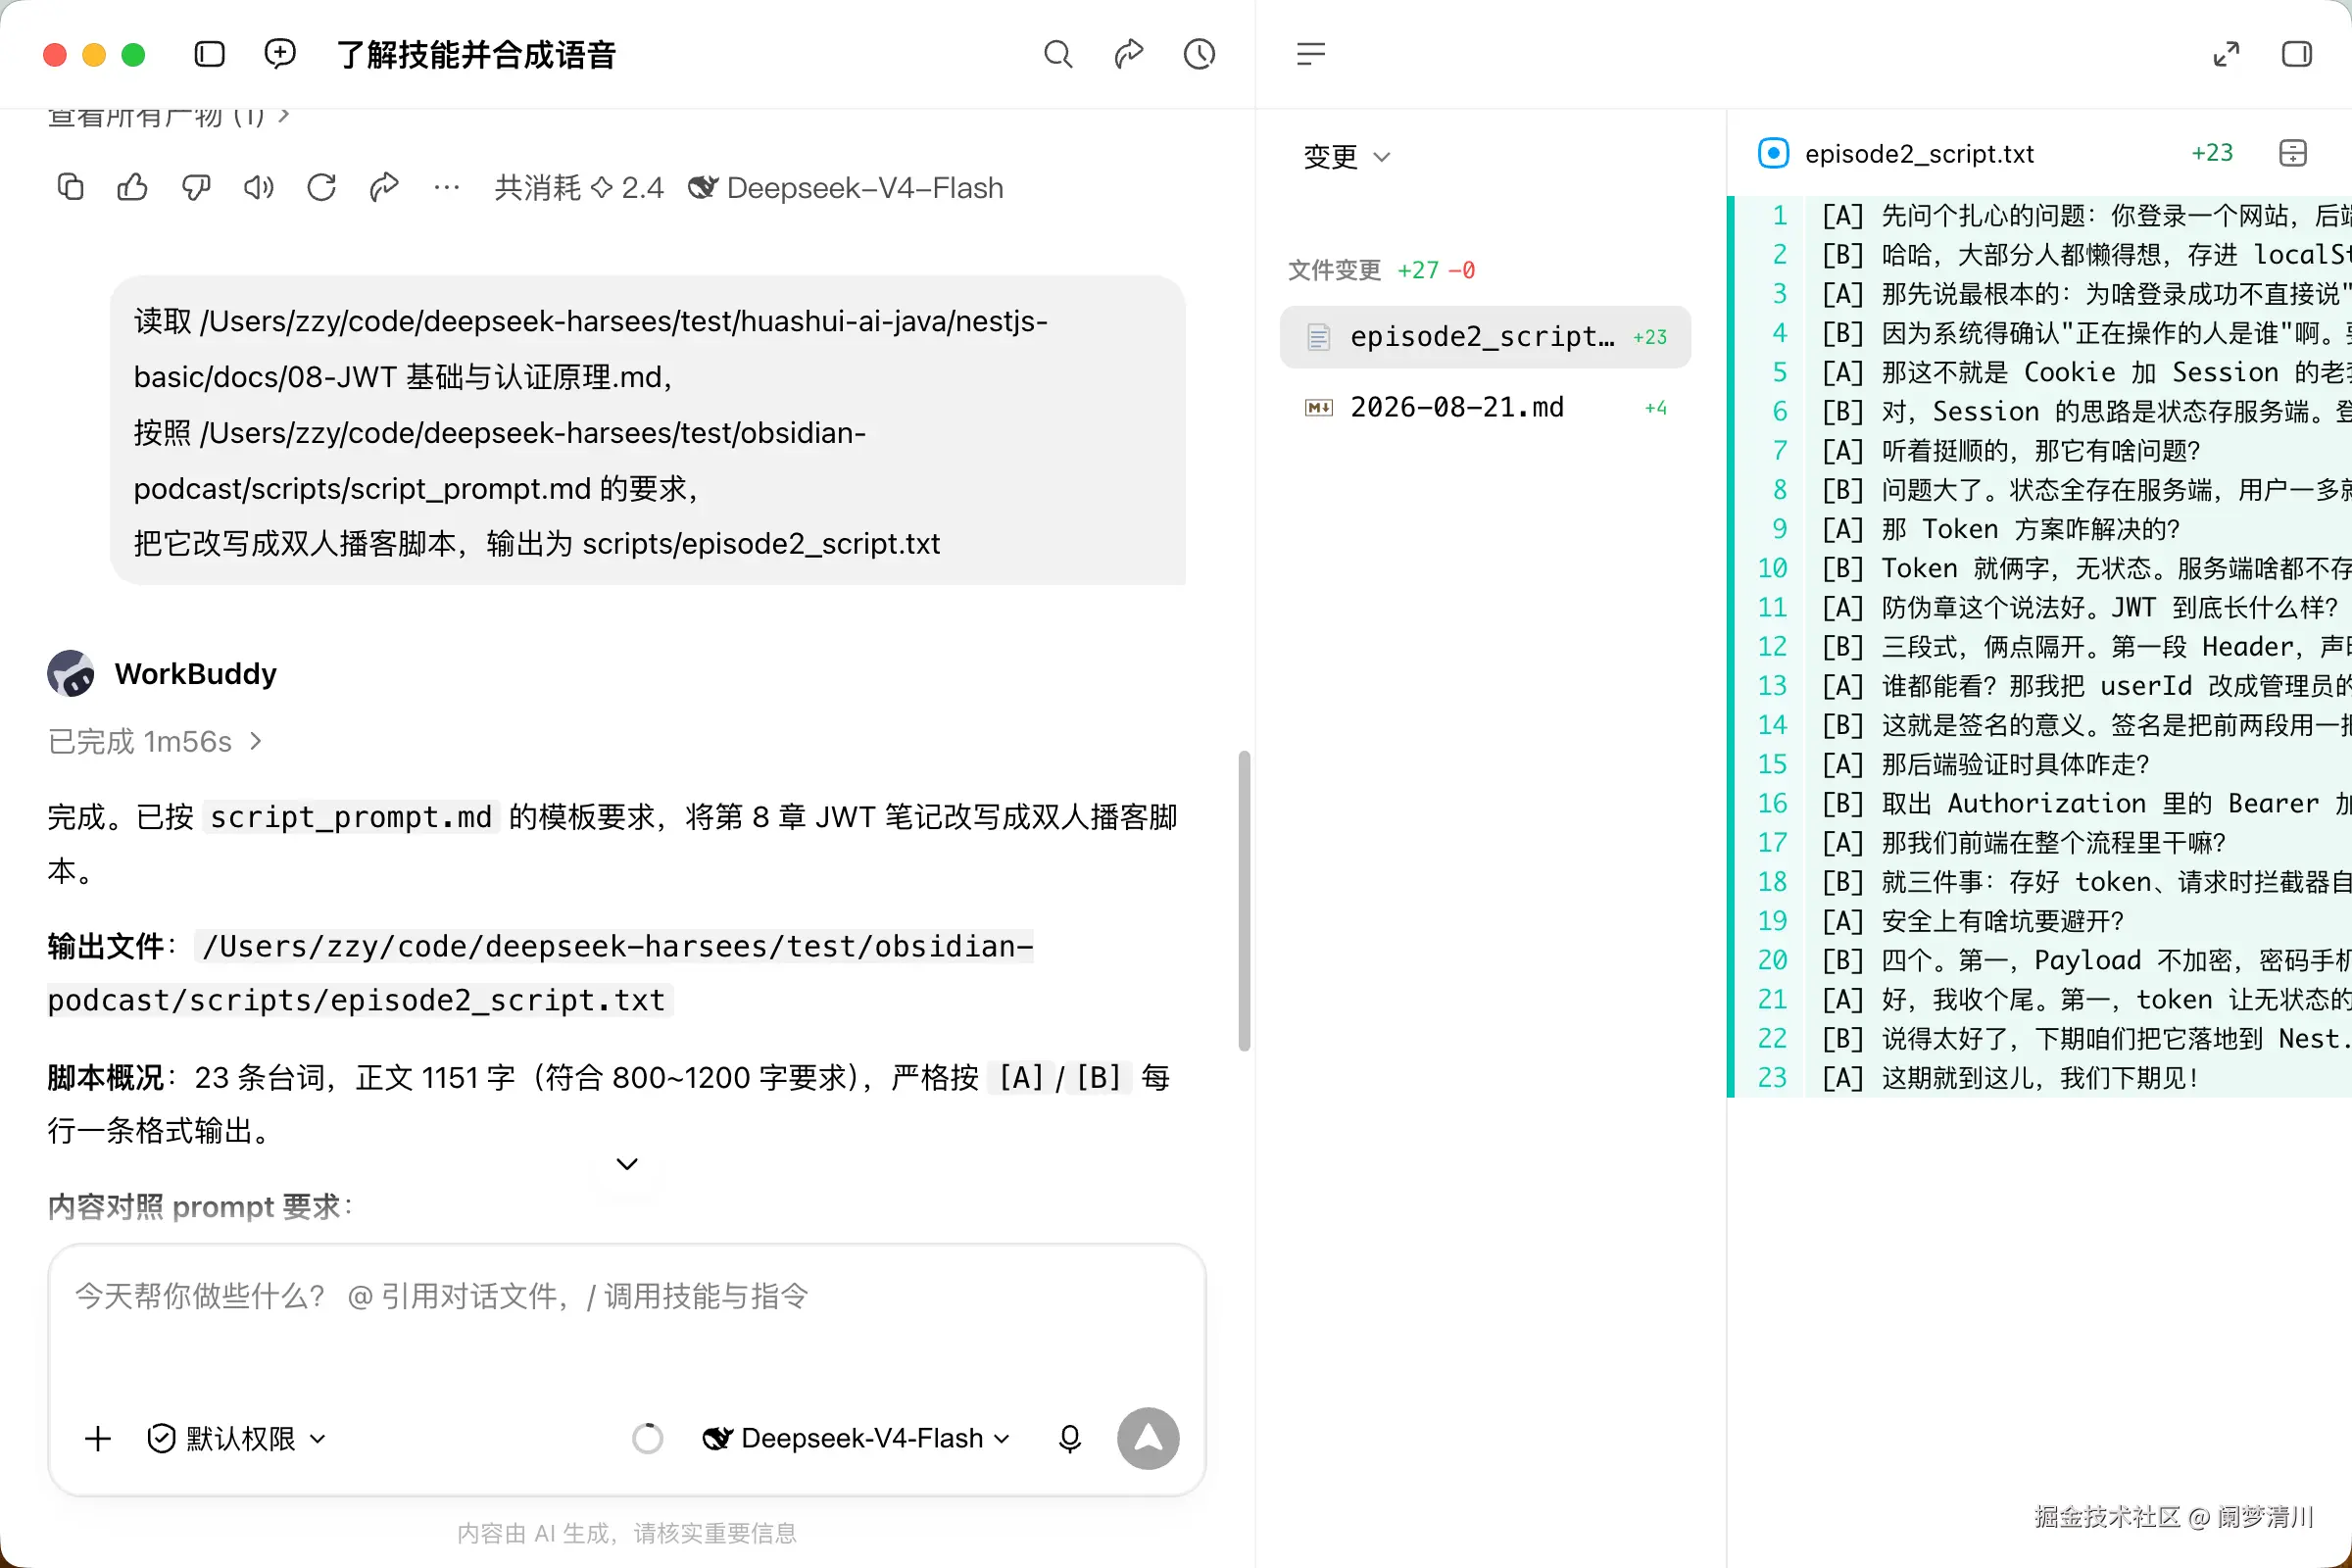Click the user prompt message bubble
Viewport: 2352px width, 1568px height.
pyautogui.click(x=648, y=431)
